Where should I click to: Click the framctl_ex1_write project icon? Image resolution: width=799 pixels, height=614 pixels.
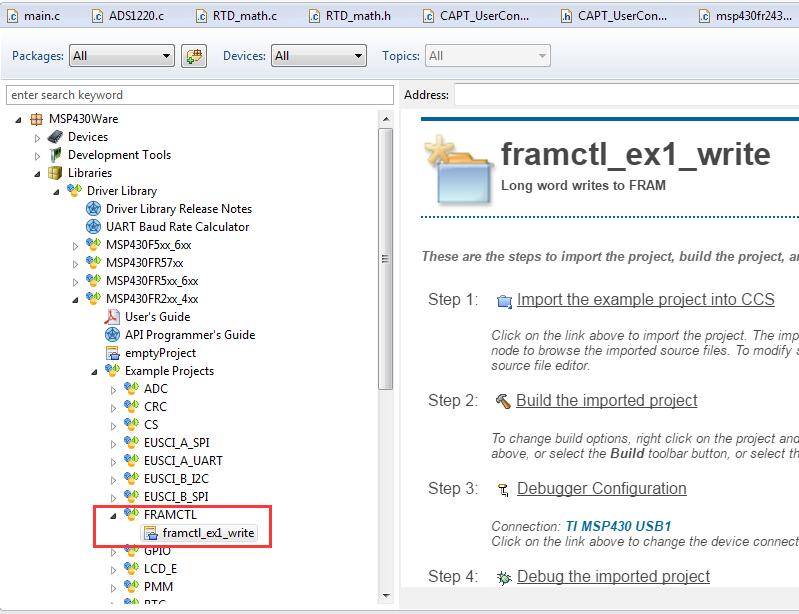151,533
